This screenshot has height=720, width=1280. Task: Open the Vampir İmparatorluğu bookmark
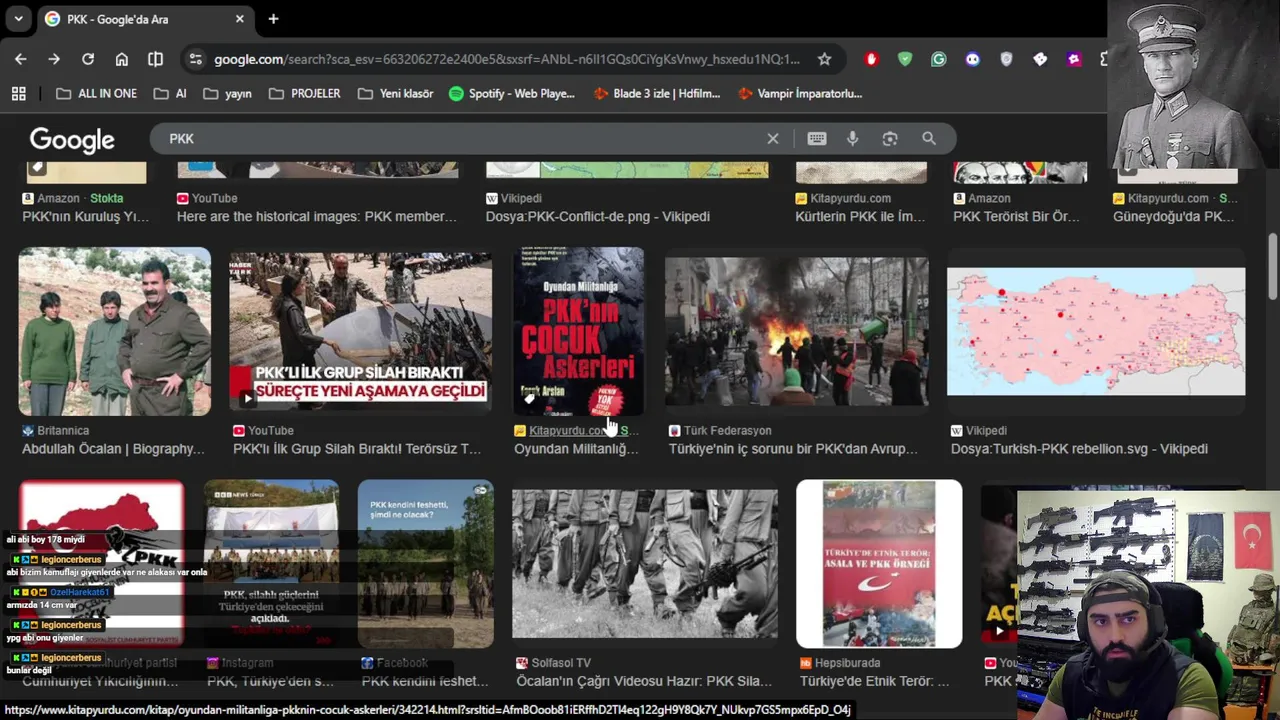pos(800,93)
